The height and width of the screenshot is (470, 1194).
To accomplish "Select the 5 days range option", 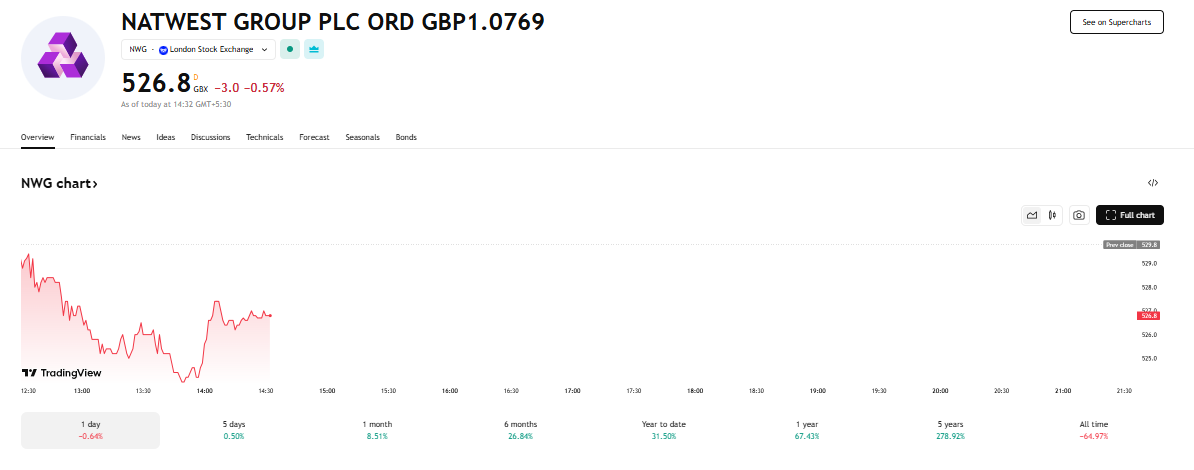I will click(235, 430).
